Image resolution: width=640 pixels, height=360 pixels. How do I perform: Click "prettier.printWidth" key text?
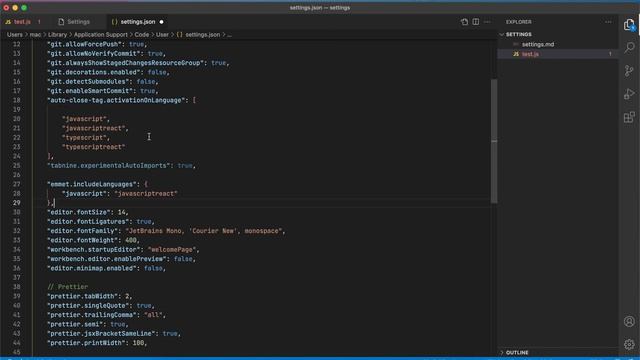pos(87,343)
